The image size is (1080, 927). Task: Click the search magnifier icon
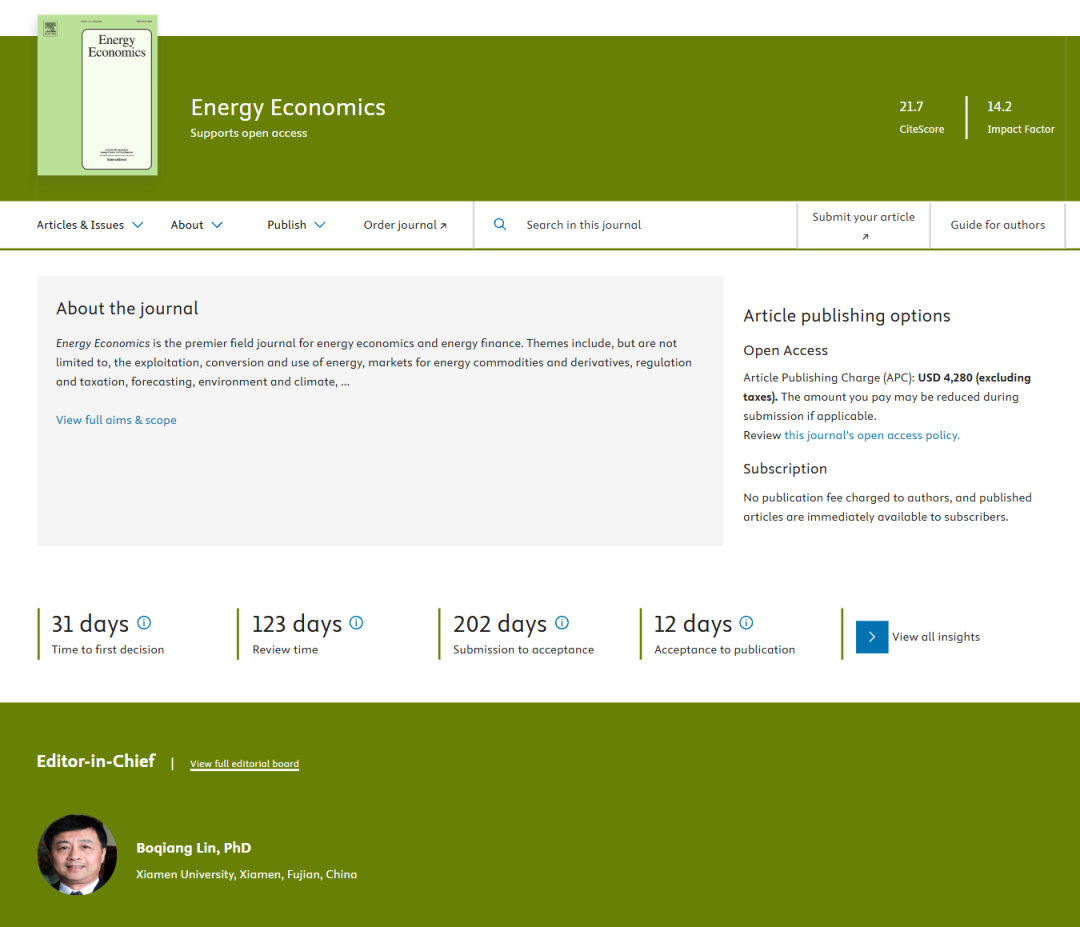point(500,225)
